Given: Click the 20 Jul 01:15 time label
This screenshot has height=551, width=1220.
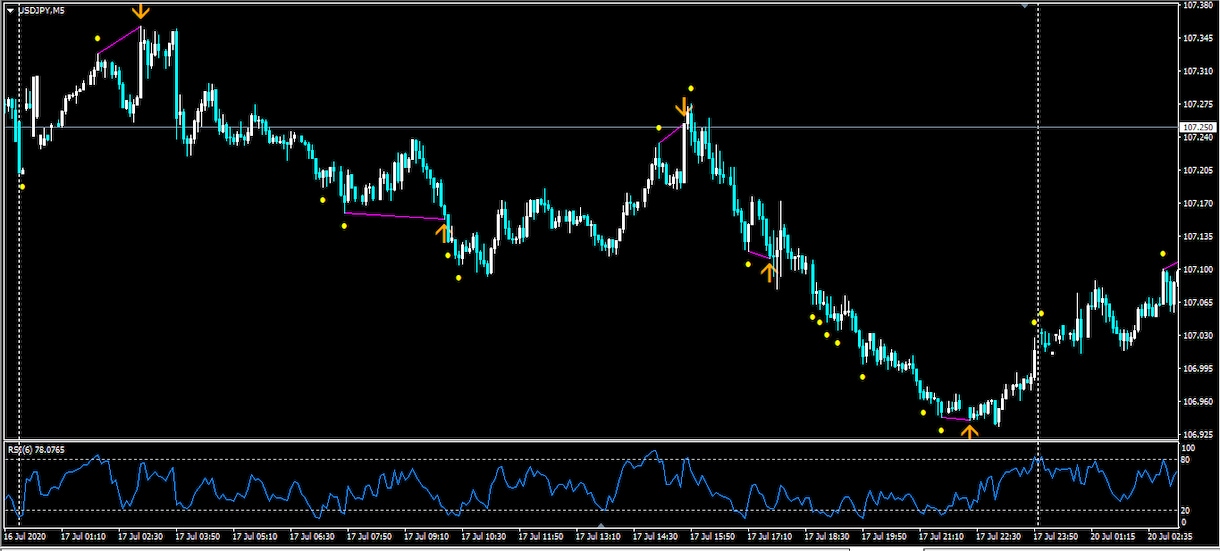Looking at the screenshot, I should 1113,536.
